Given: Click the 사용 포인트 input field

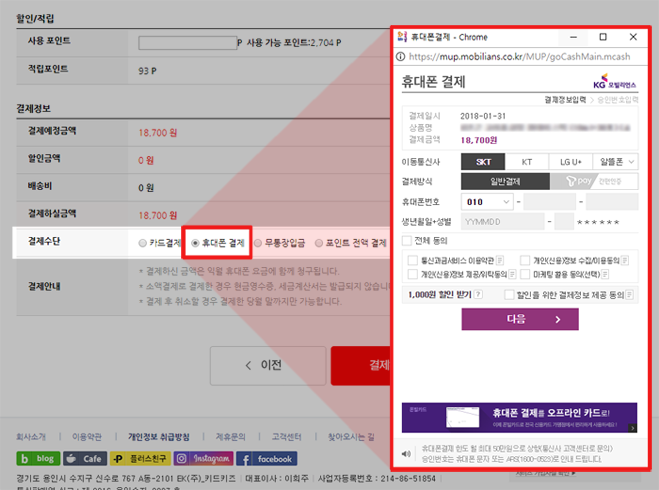Looking at the screenshot, I should pyautogui.click(x=187, y=43).
